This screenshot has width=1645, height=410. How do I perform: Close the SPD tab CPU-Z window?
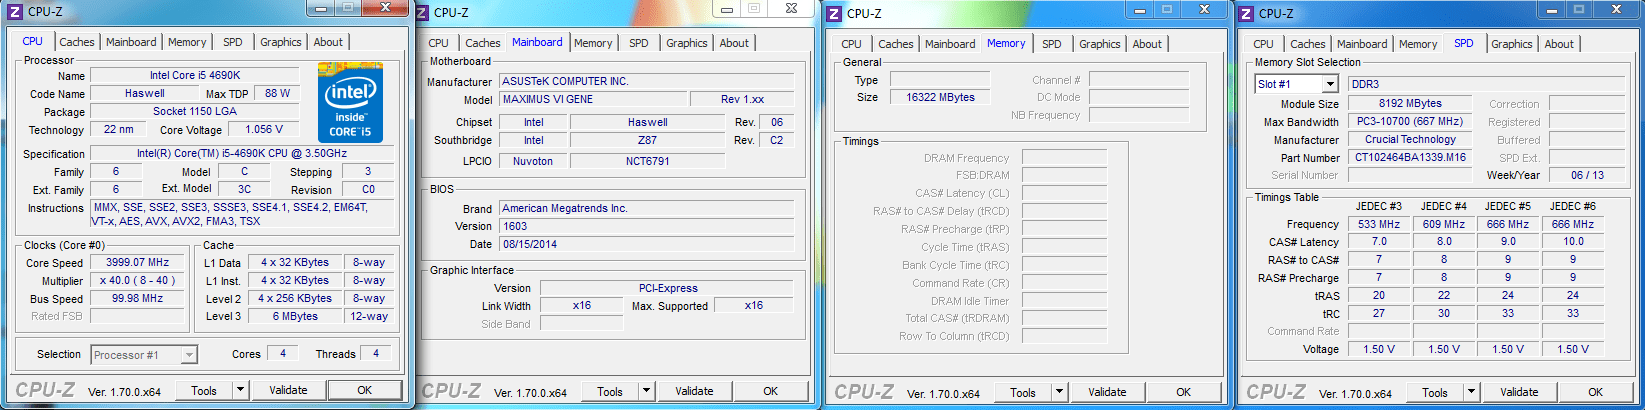pyautogui.click(x=1618, y=10)
